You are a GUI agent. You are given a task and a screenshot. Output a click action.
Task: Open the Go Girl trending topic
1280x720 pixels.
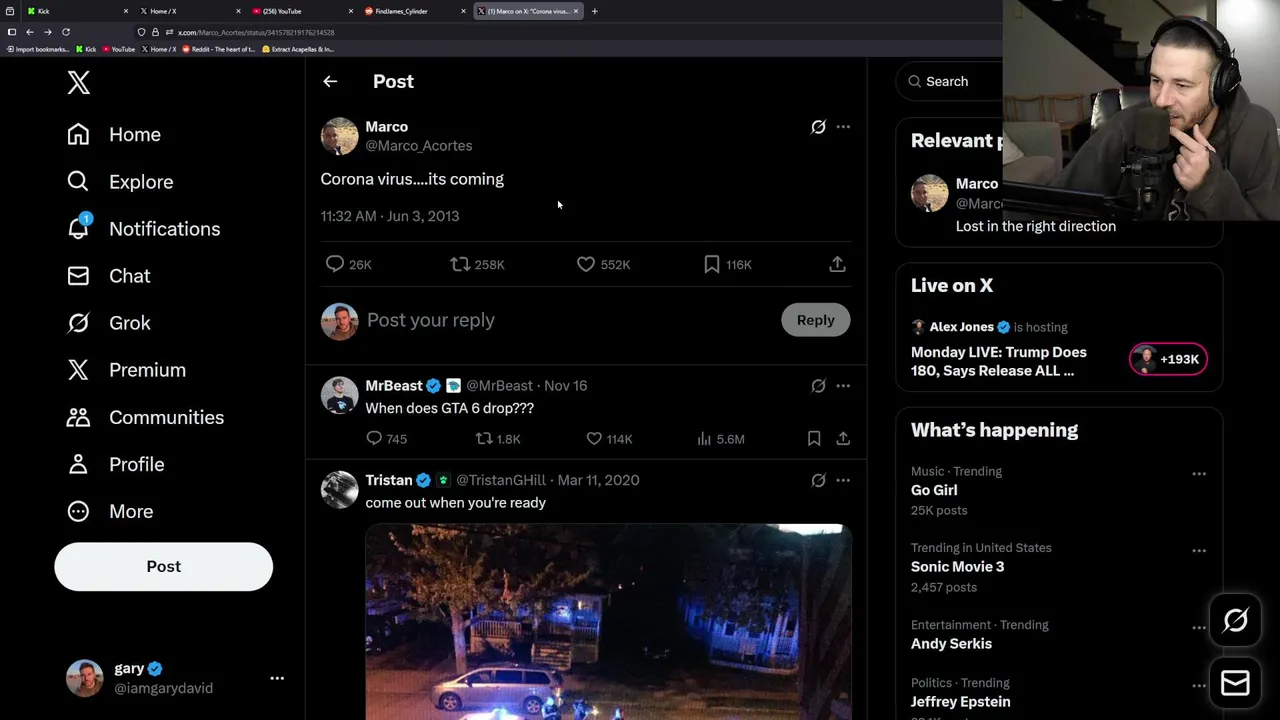pyautogui.click(x=934, y=490)
